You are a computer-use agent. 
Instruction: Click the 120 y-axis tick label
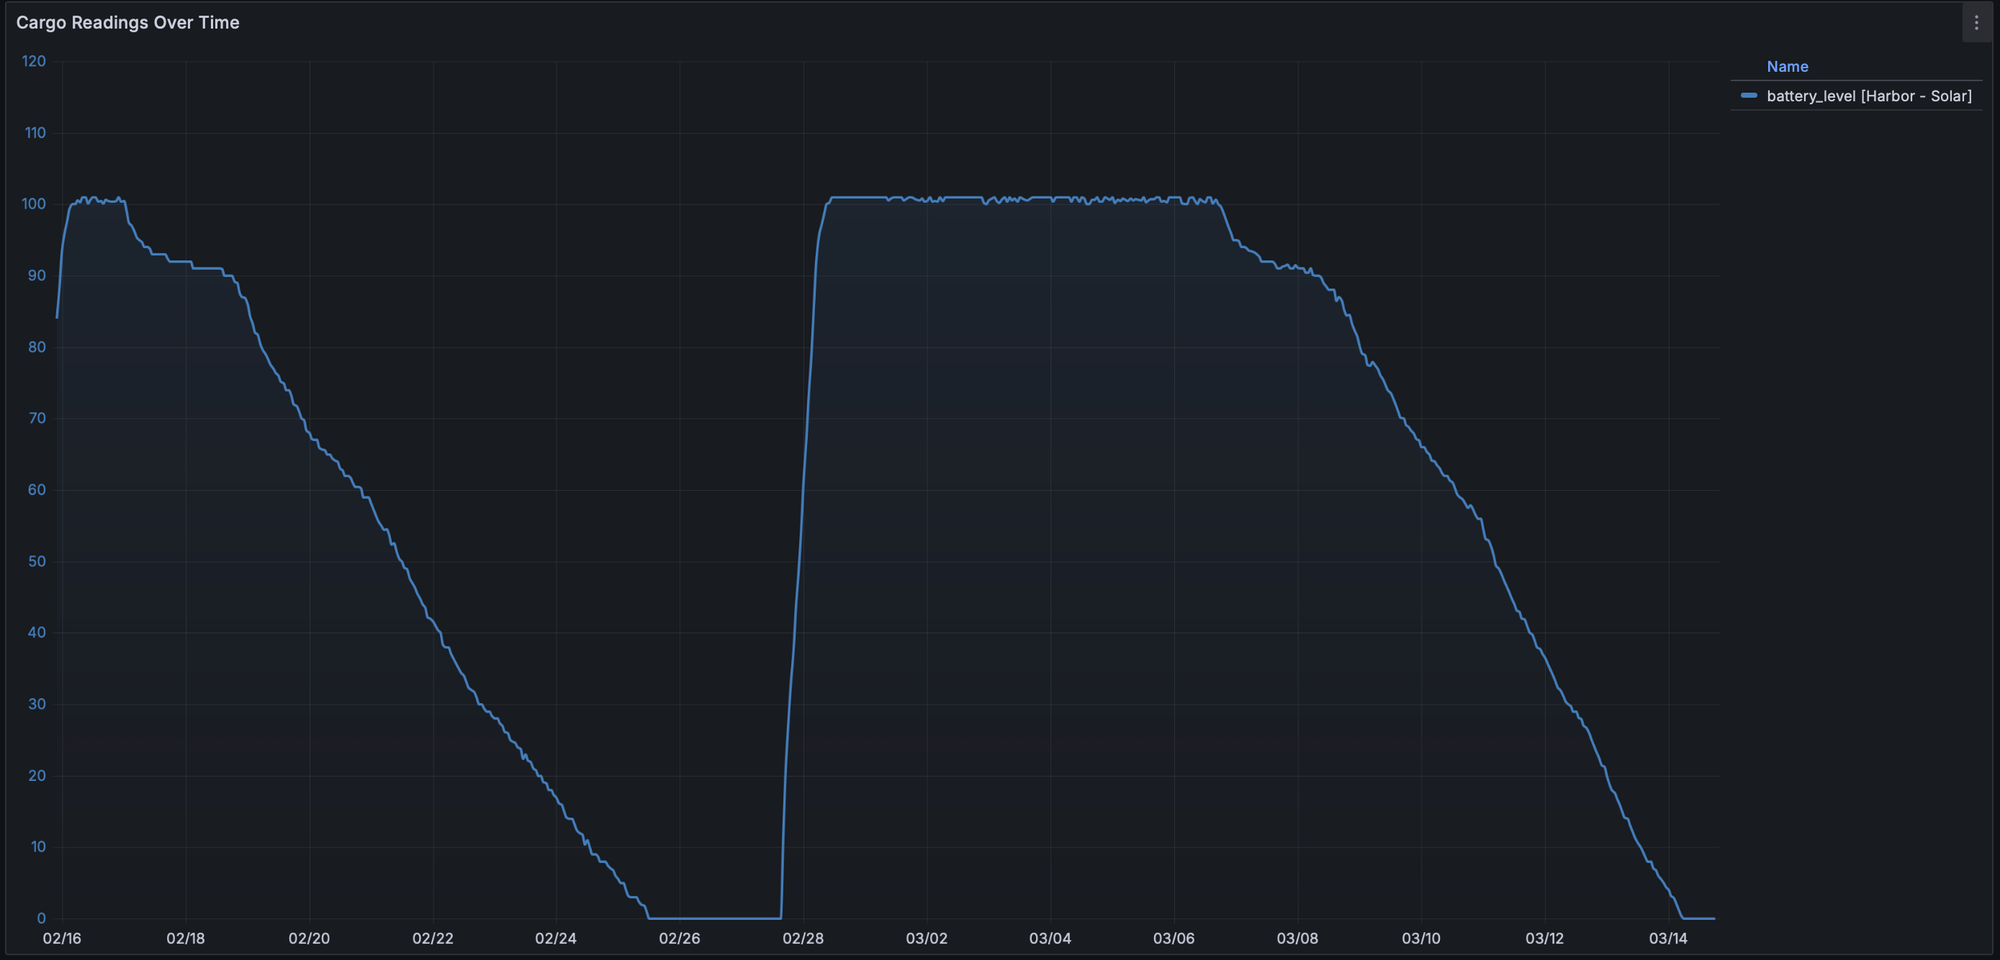(34, 61)
